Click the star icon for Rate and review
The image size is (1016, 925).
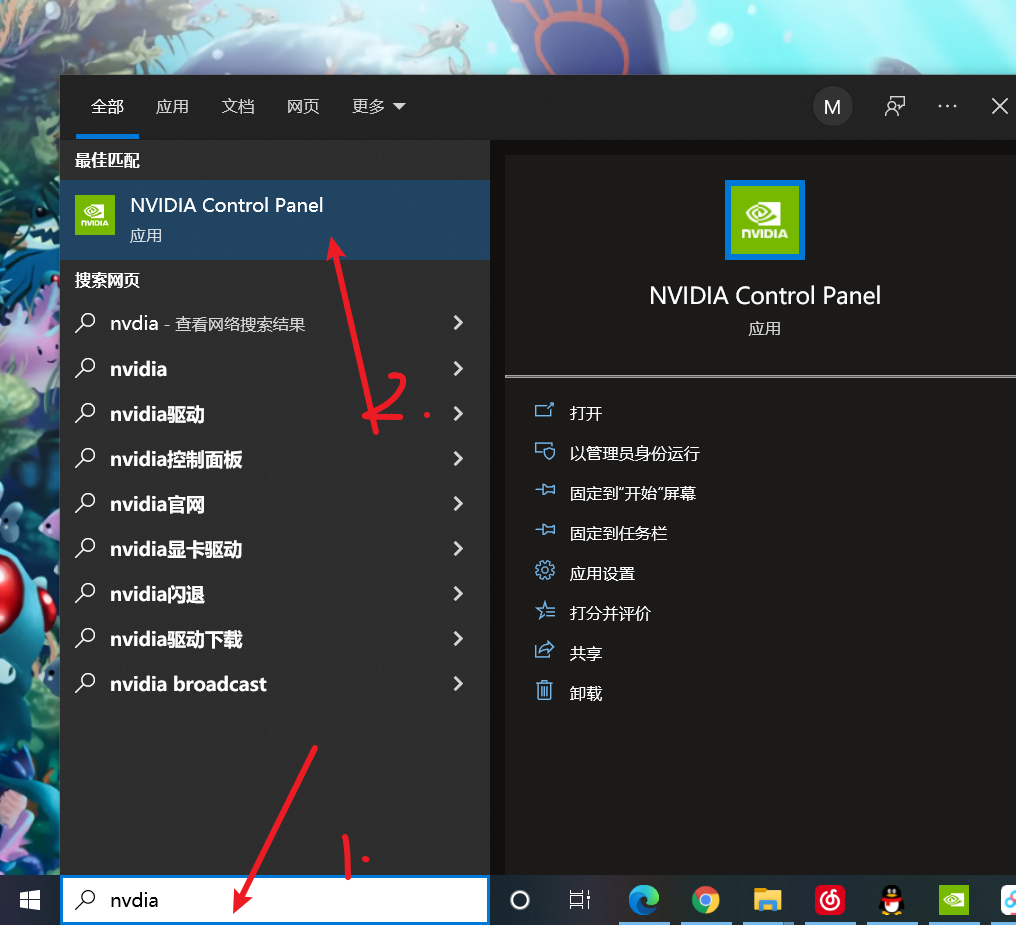[x=545, y=611]
